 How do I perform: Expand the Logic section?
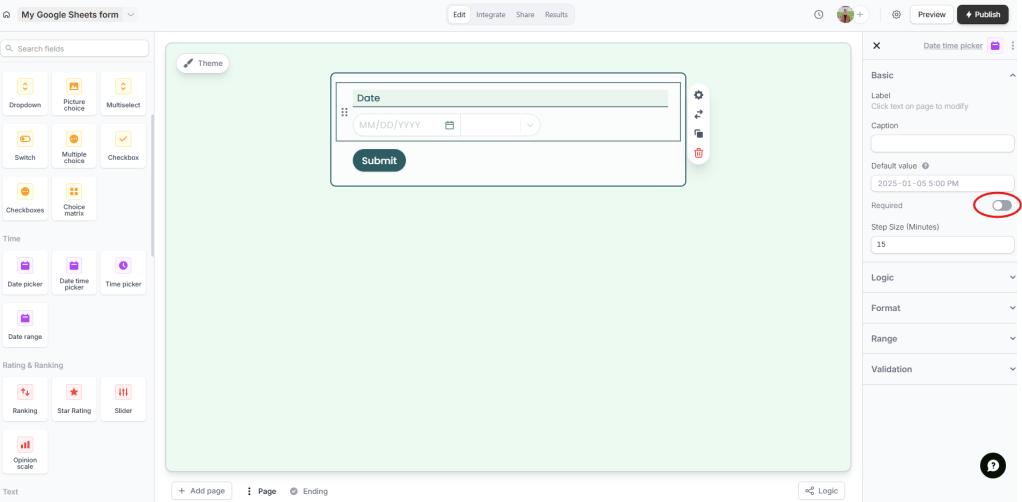(942, 277)
